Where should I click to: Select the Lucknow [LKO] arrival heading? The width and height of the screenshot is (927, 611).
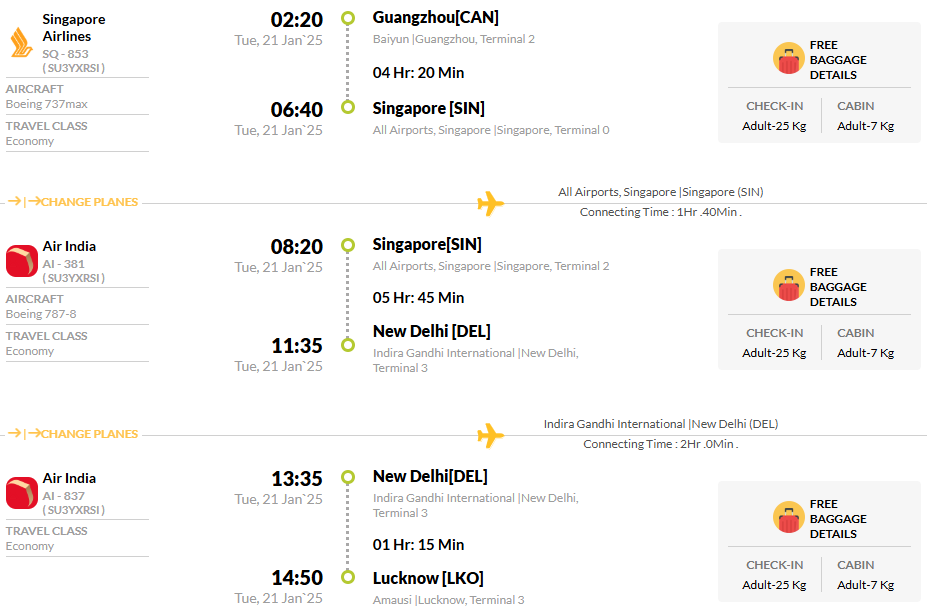tap(428, 578)
